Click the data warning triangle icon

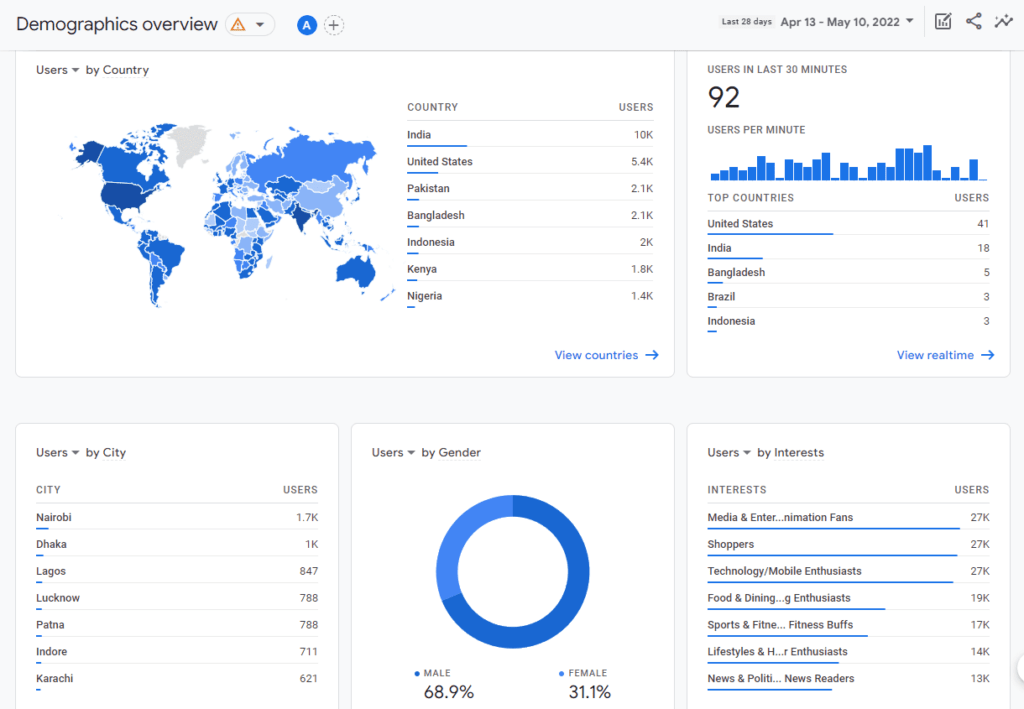(238, 25)
